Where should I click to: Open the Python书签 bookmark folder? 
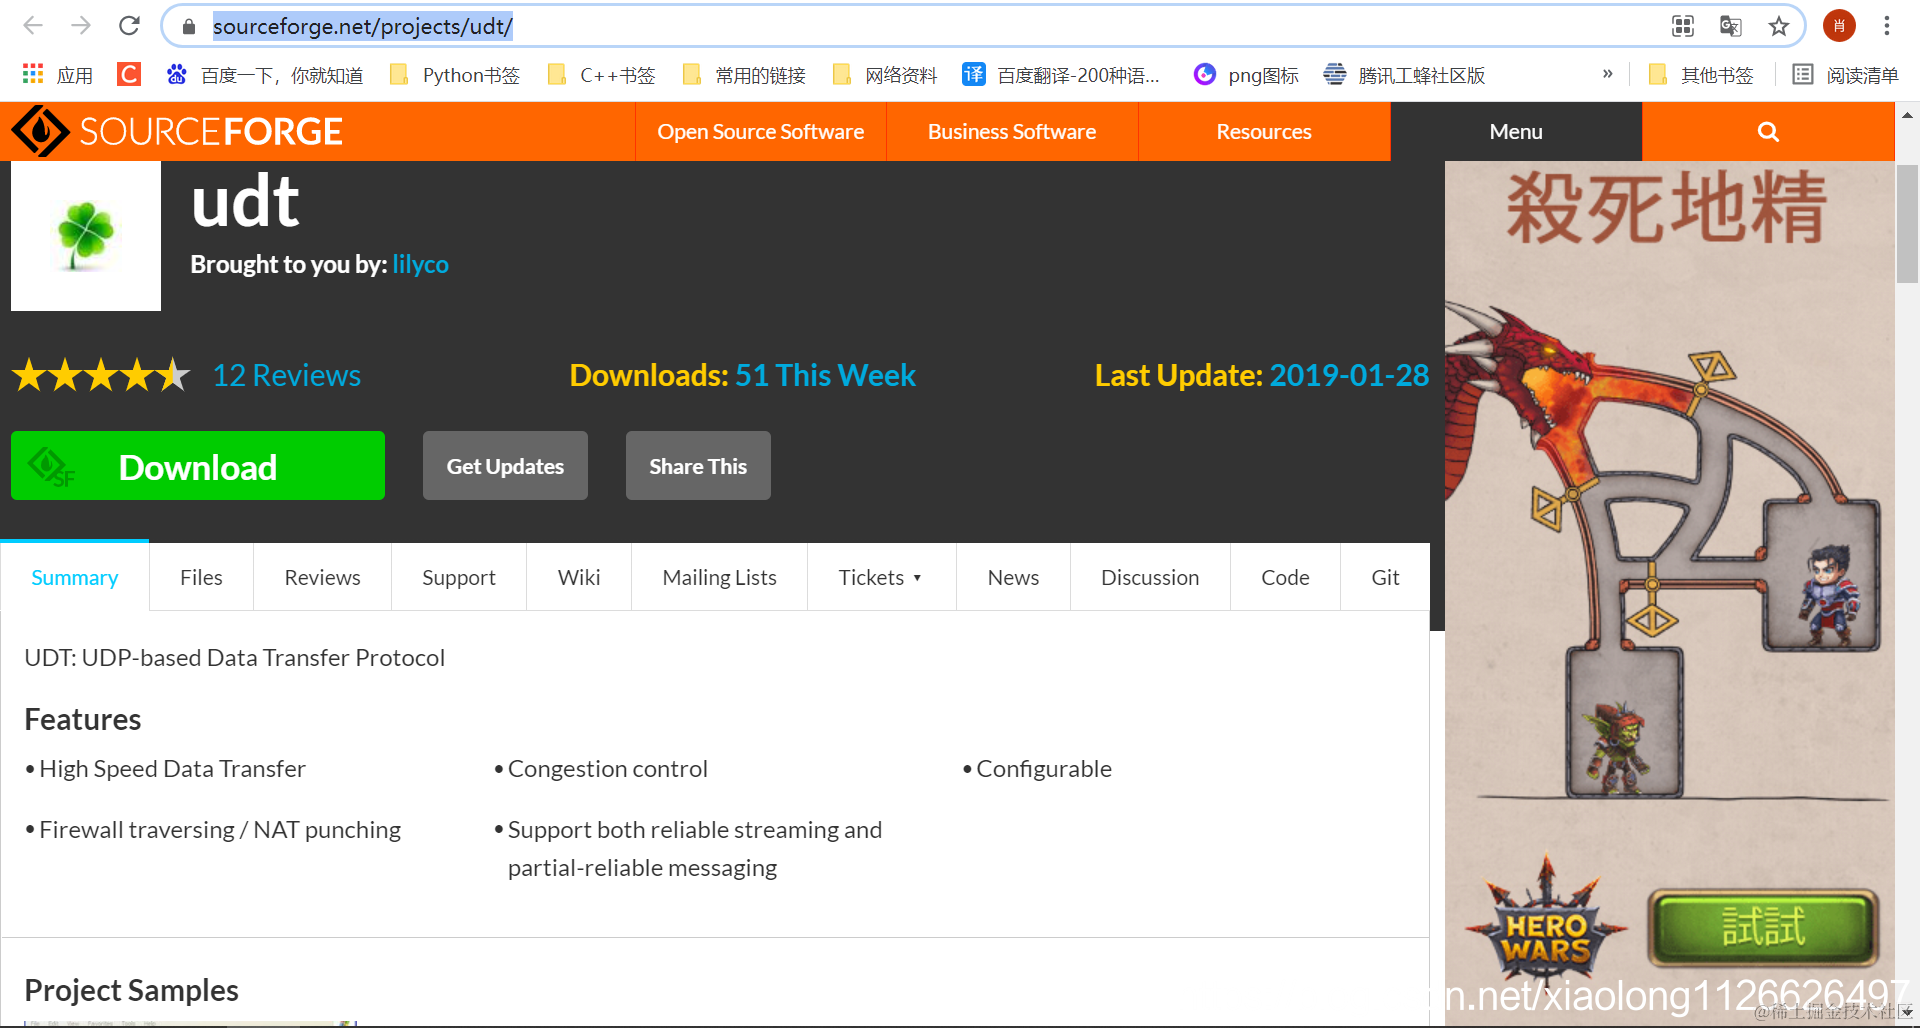455,75
